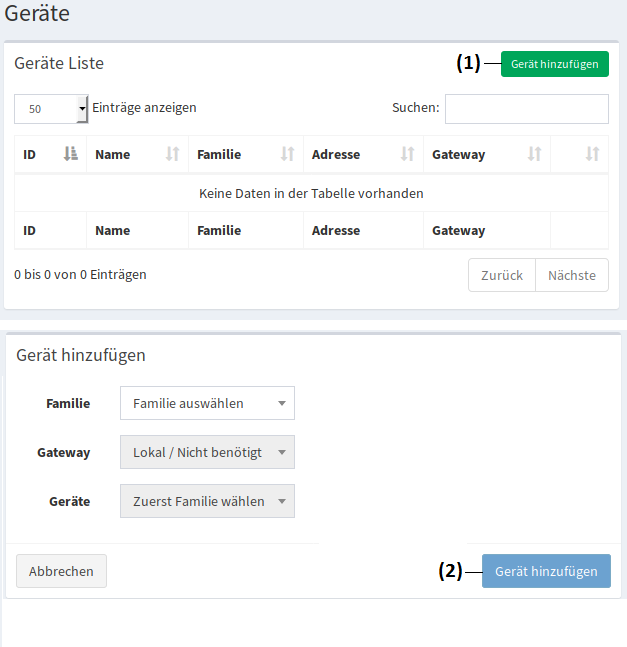
Task: Expand the Gateway Lokal / Nicht benötigt dropdown
Action: [207, 452]
